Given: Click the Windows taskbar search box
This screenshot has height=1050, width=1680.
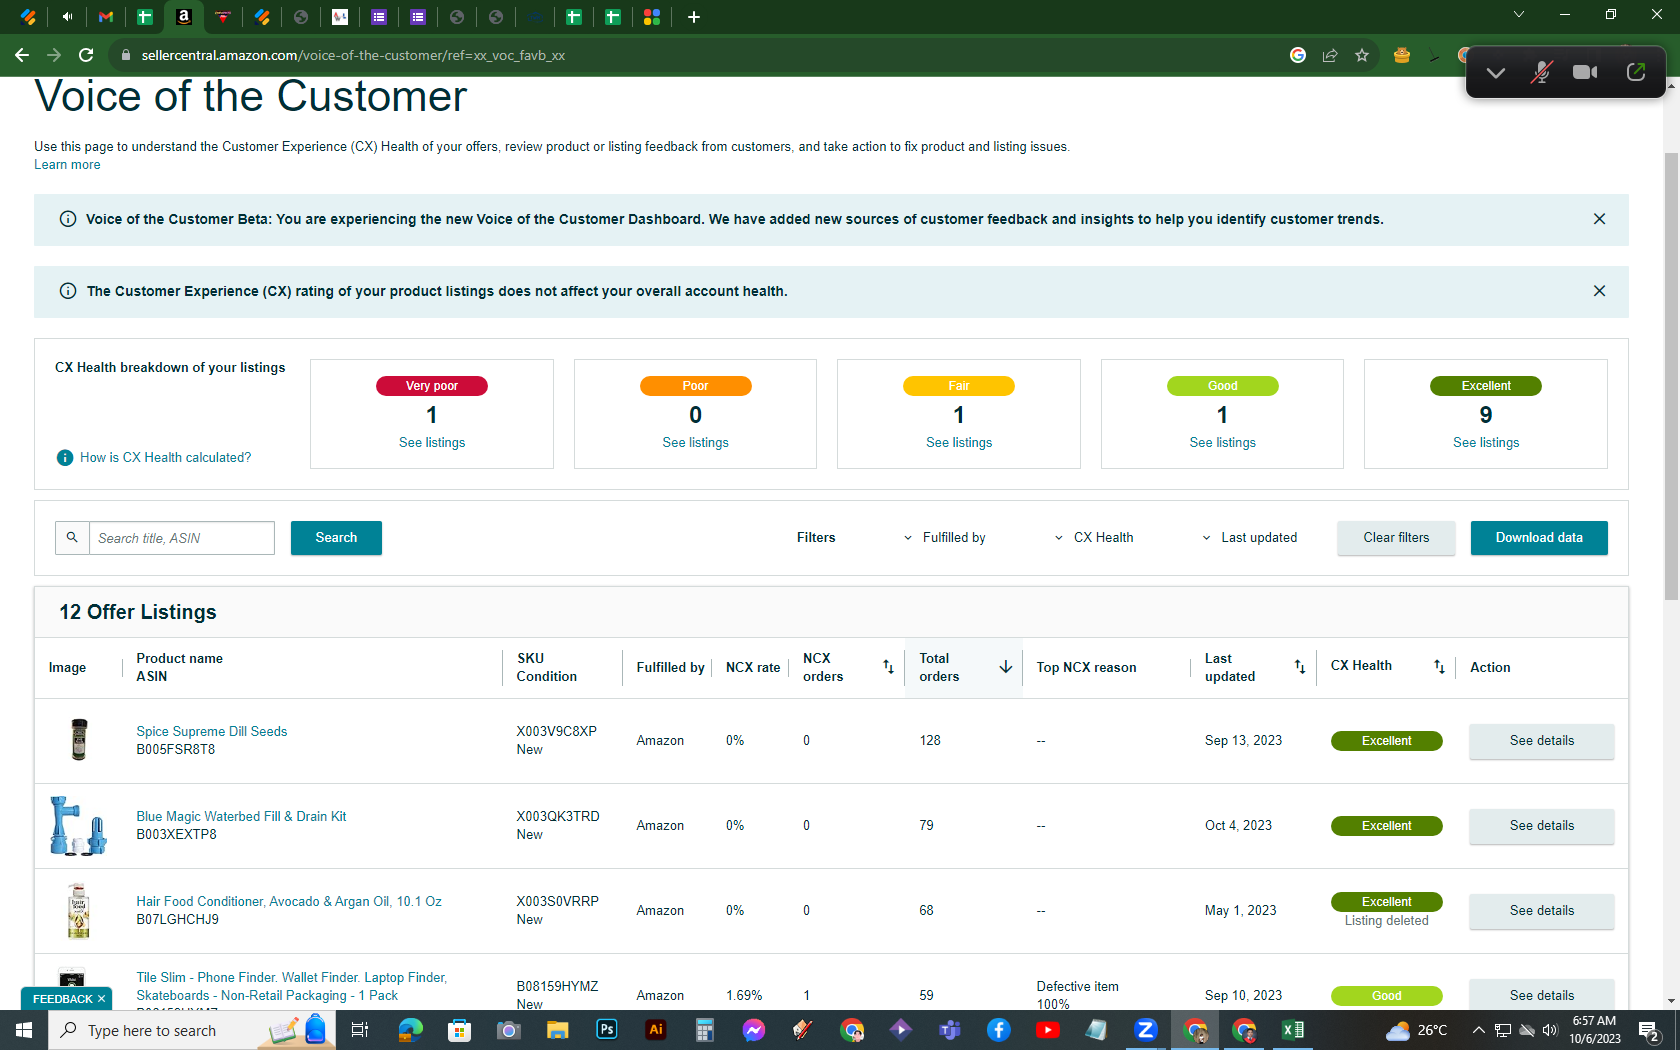Looking at the screenshot, I should (x=190, y=1030).
